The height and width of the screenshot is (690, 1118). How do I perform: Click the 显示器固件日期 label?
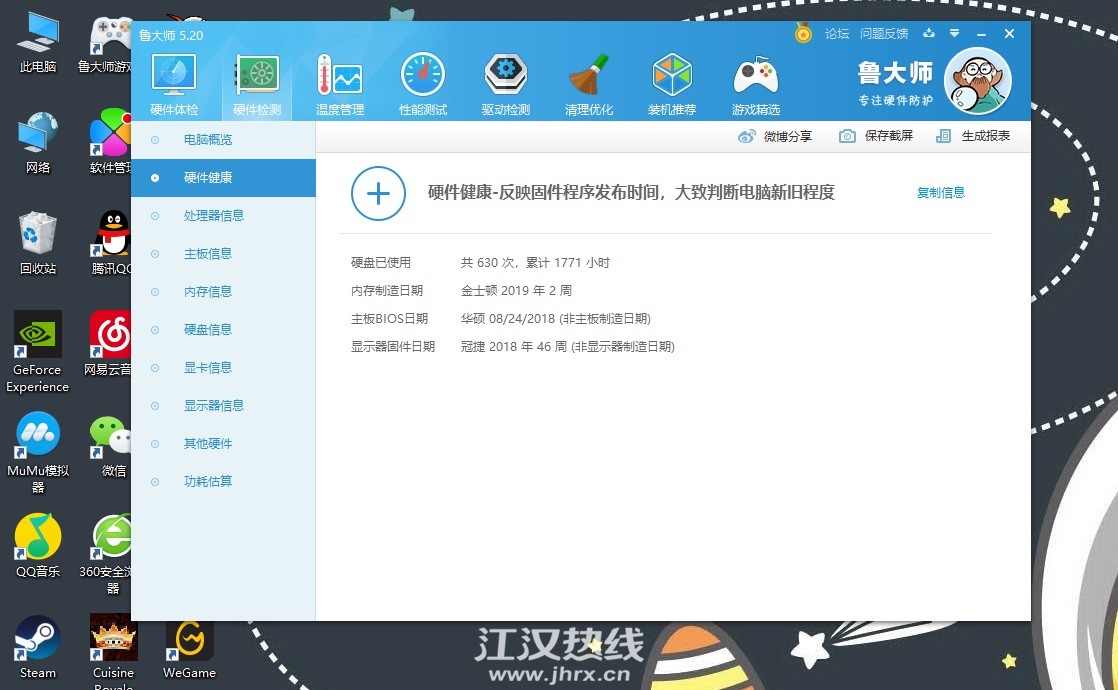click(x=393, y=346)
